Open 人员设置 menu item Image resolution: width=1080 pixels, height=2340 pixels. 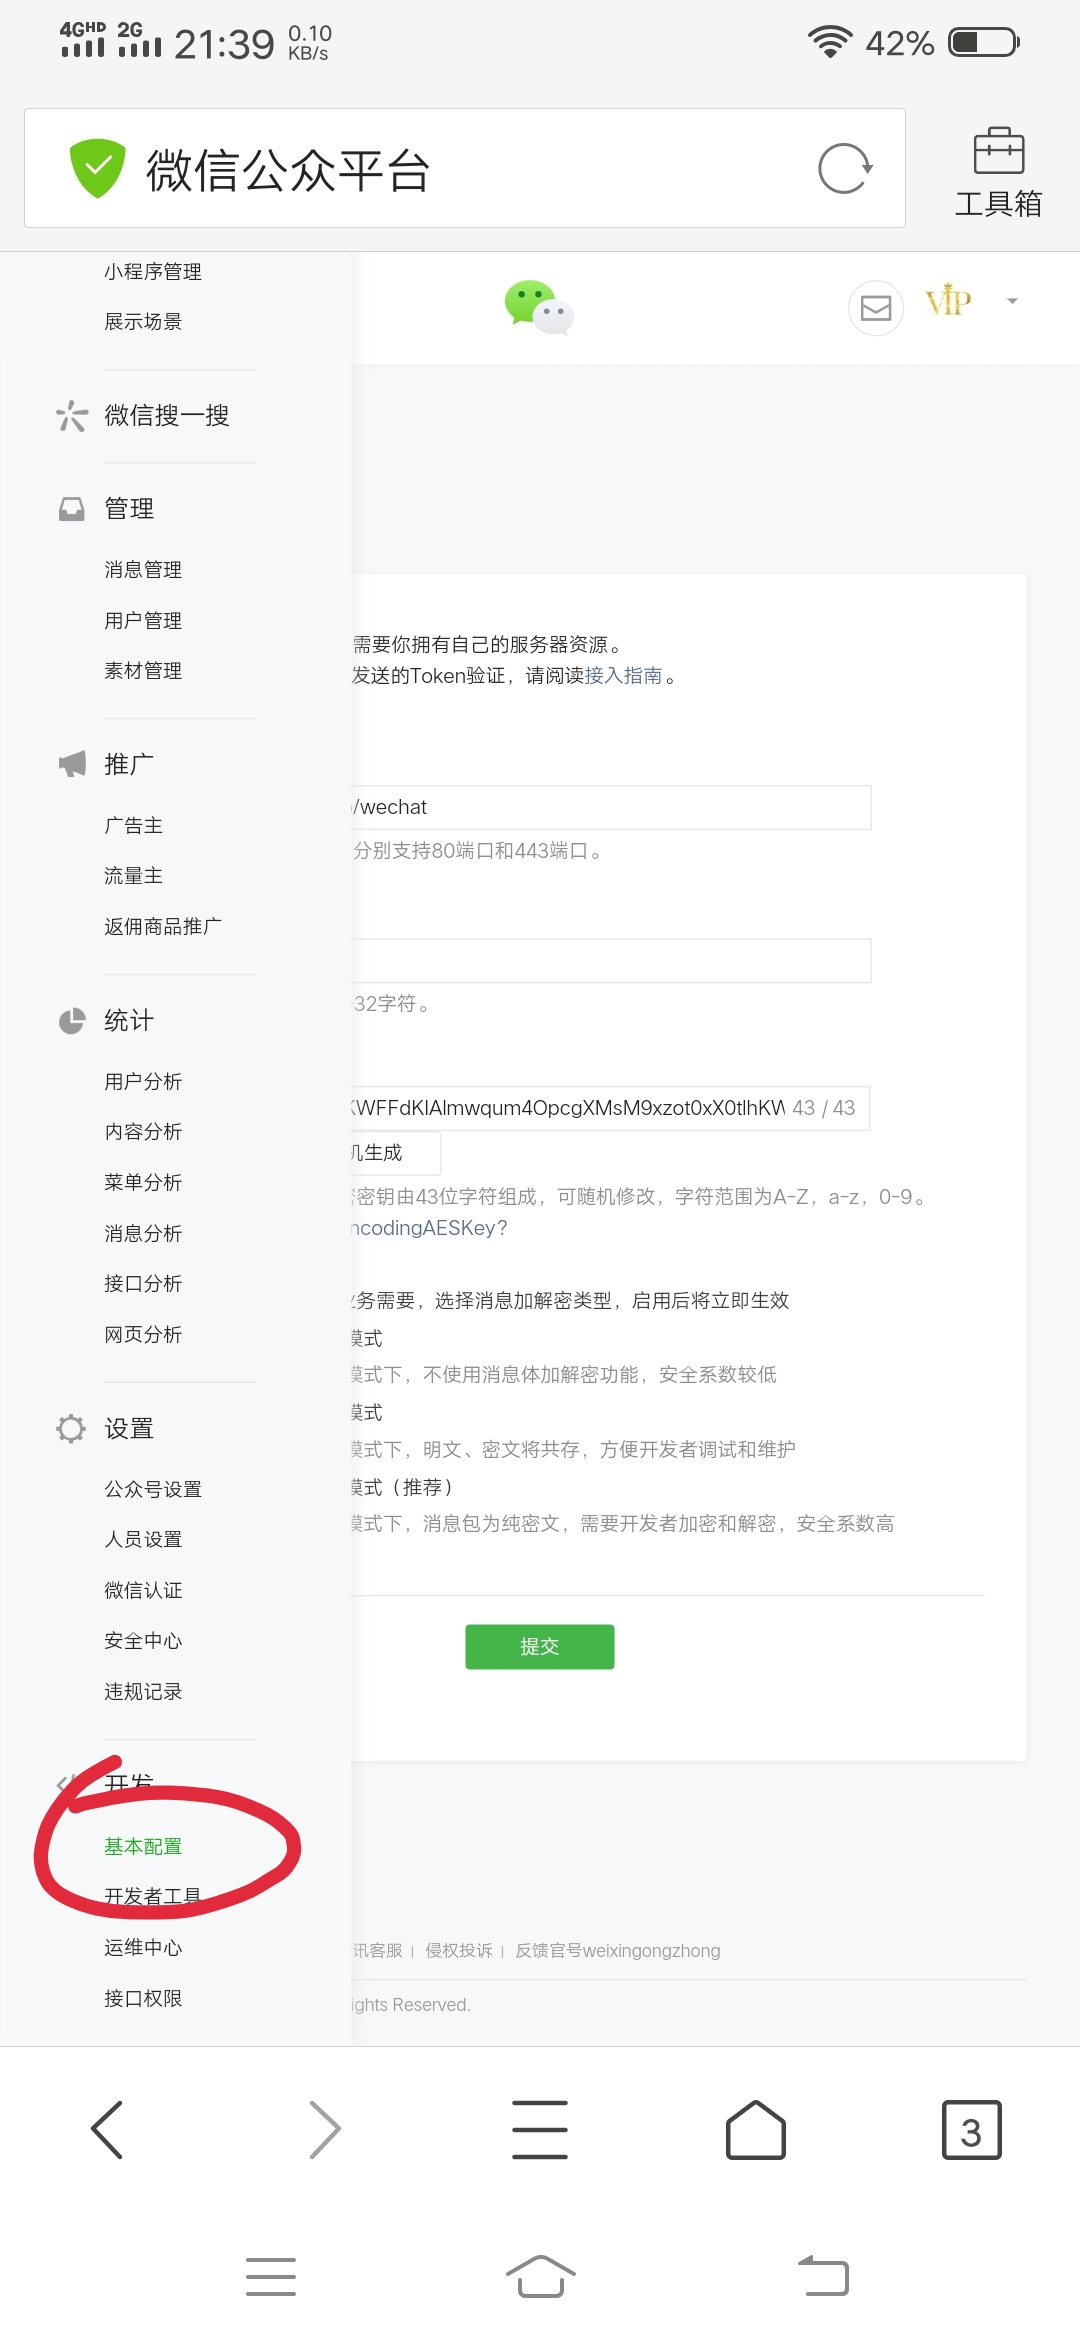(143, 1540)
